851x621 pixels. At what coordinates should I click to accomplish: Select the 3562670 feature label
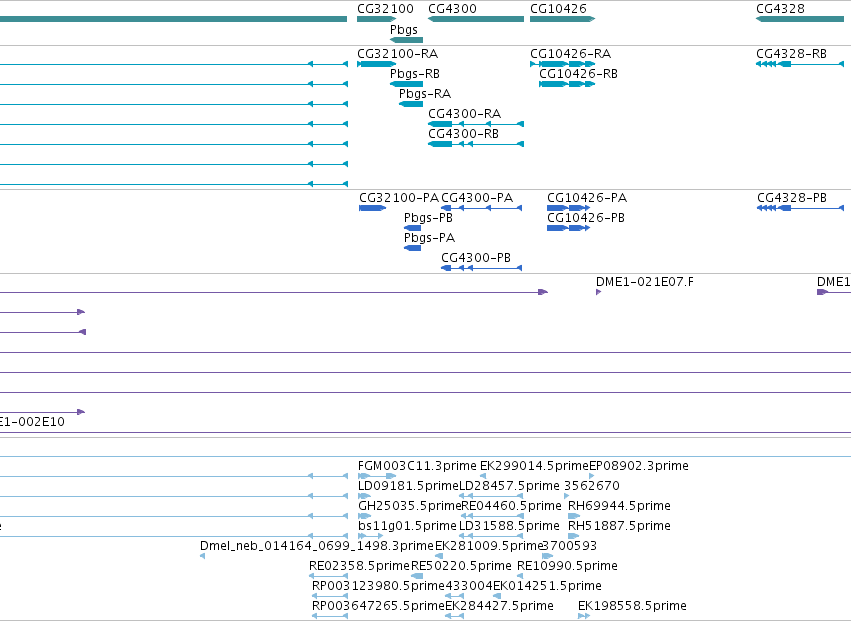click(x=592, y=486)
